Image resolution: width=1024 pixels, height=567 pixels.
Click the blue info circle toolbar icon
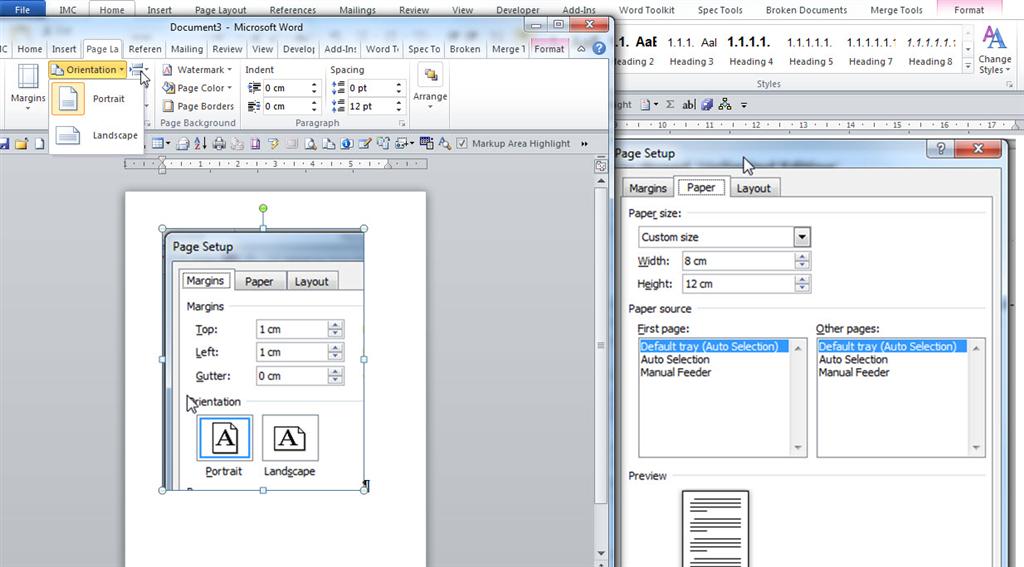pyautogui.click(x=346, y=144)
